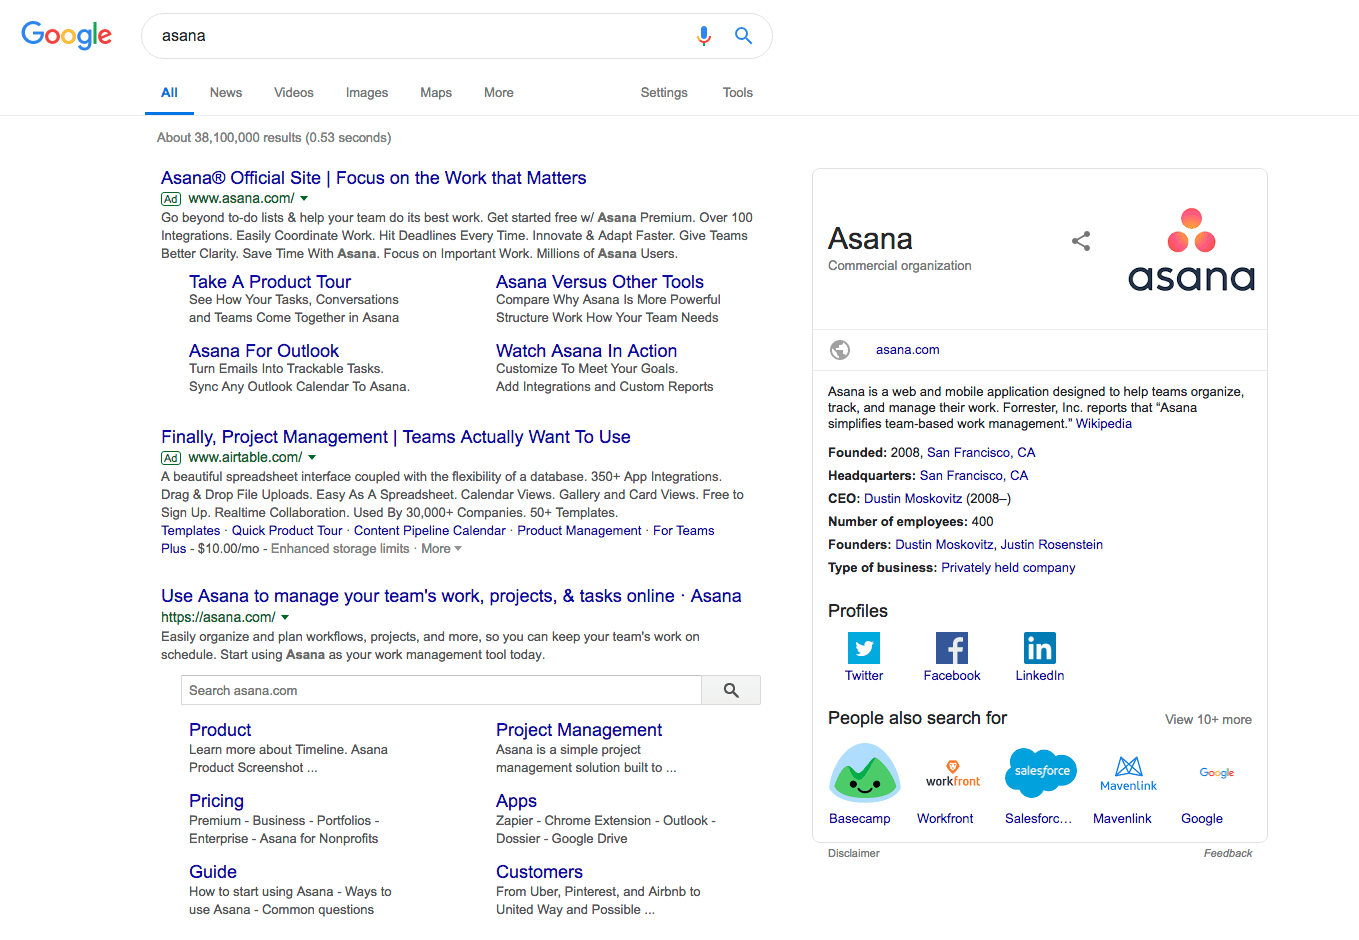The width and height of the screenshot is (1359, 940).
Task: Open the Apps sitelink
Action: pyautogui.click(x=516, y=801)
